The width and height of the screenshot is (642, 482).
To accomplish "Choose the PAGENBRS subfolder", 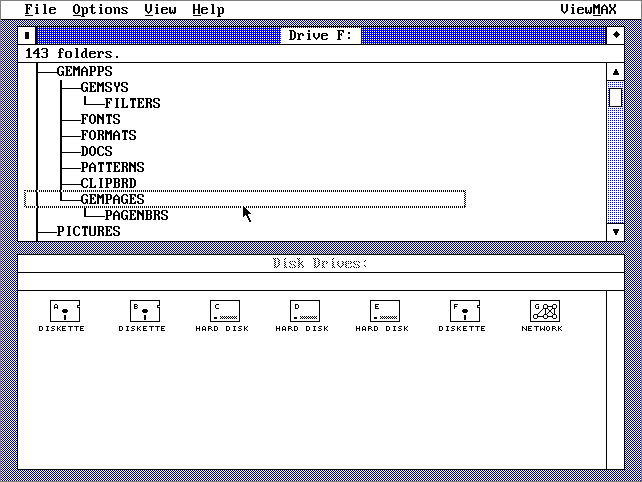I will pyautogui.click(x=136, y=215).
